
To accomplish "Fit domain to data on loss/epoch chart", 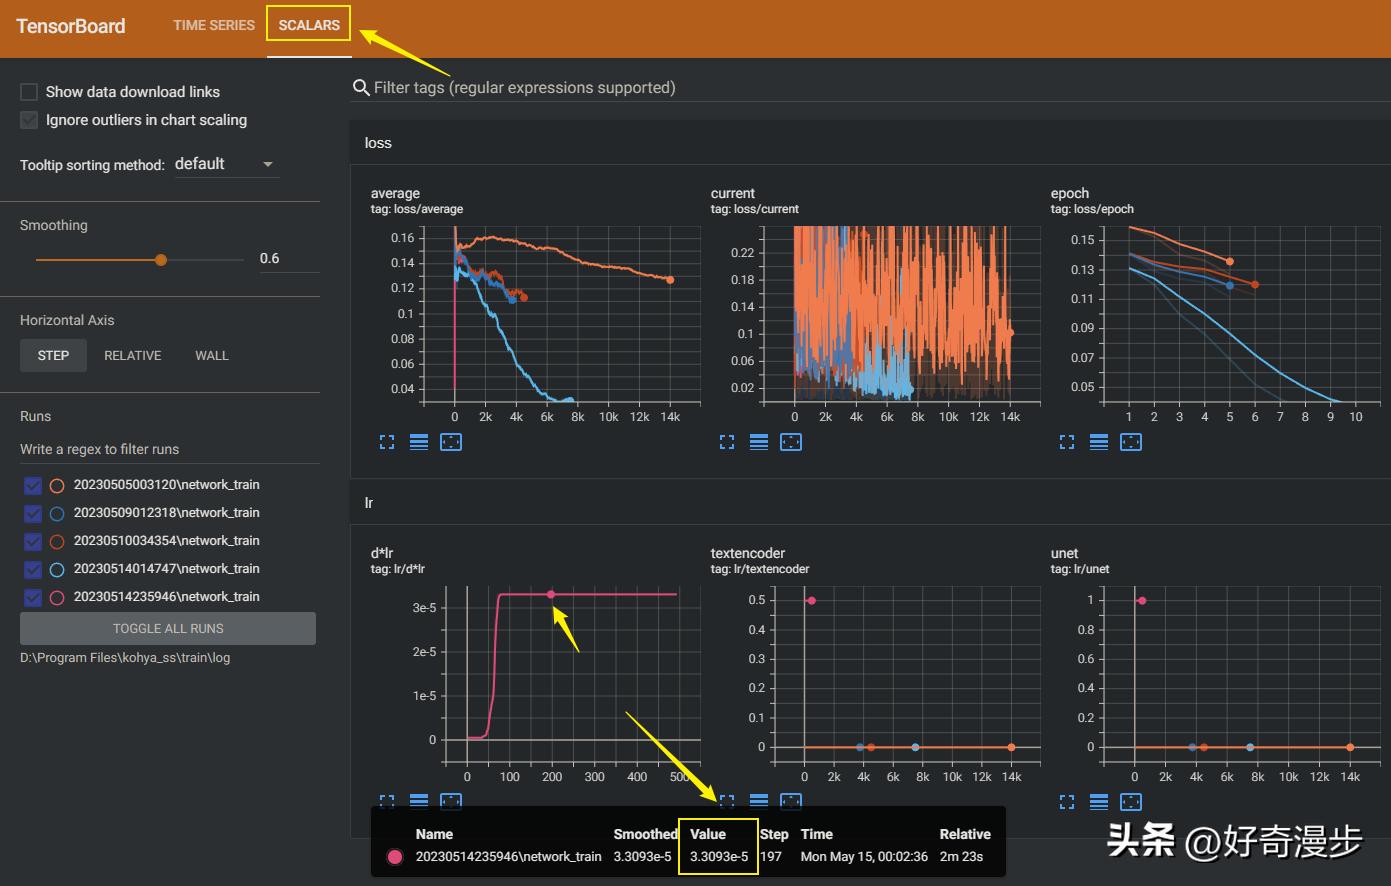I will (1131, 442).
